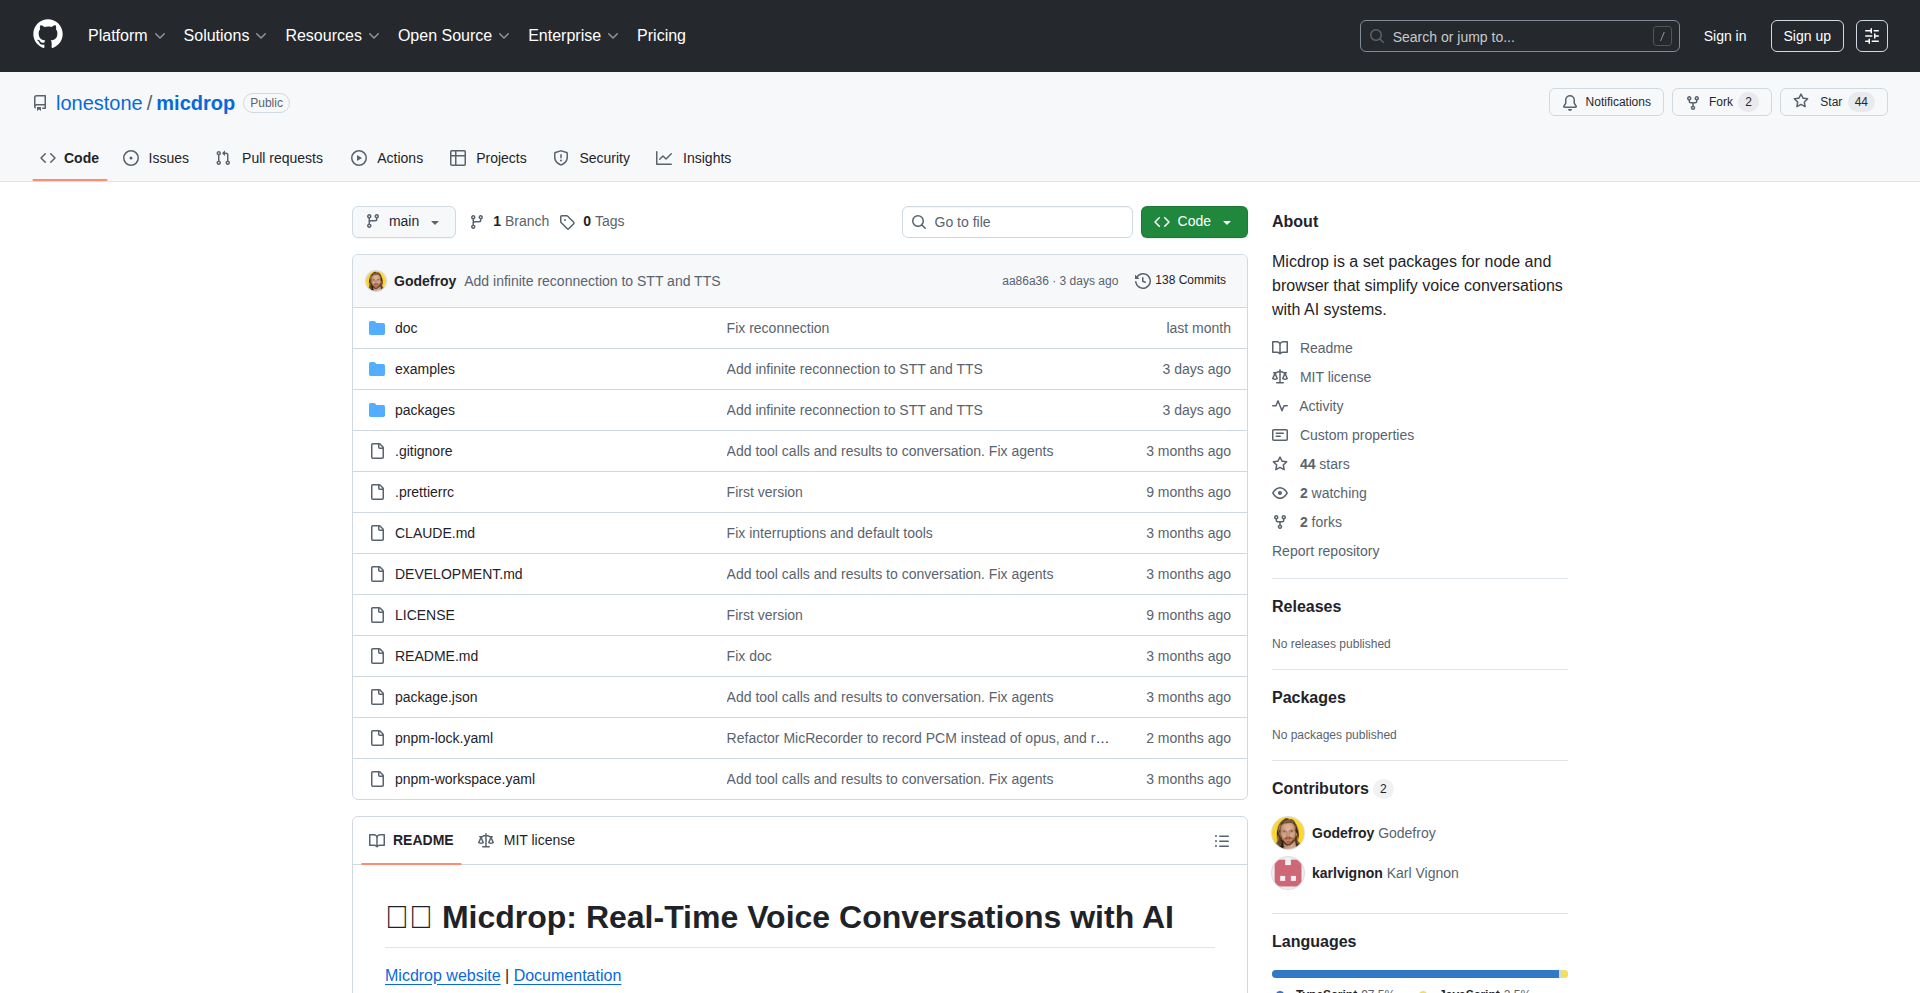This screenshot has width=1920, height=993.
Task: Open the lonestone owner page
Action: click(x=99, y=103)
